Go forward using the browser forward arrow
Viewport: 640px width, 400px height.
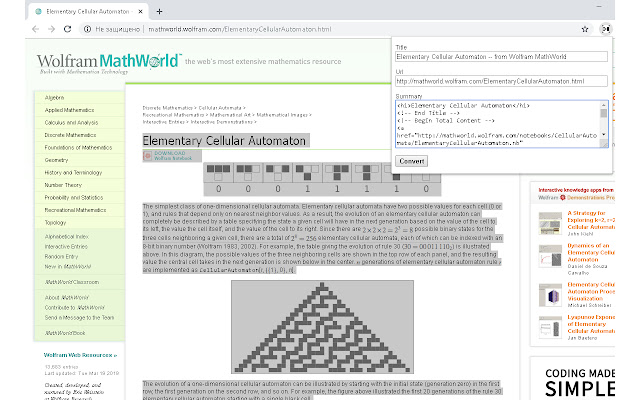tap(51, 29)
